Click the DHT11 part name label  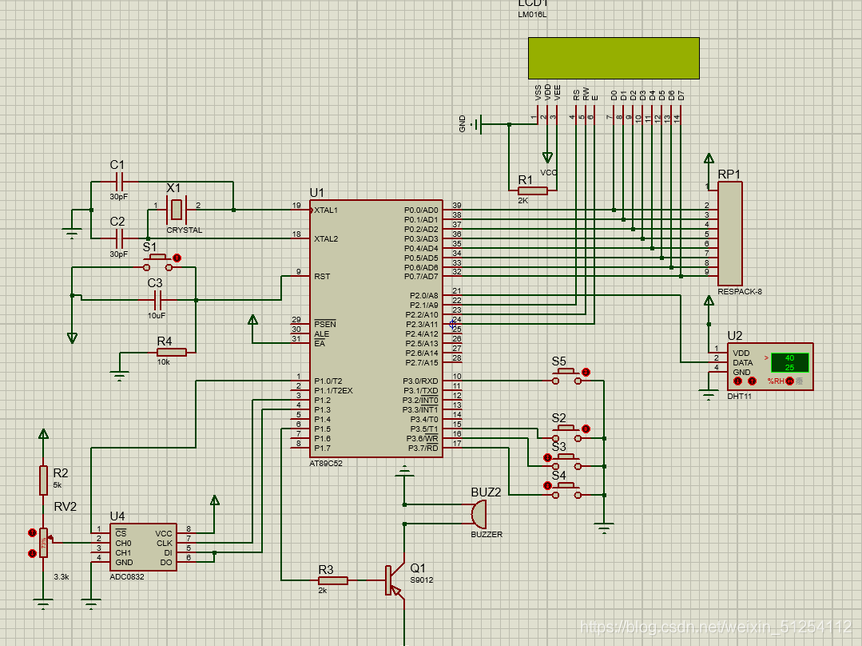[739, 396]
